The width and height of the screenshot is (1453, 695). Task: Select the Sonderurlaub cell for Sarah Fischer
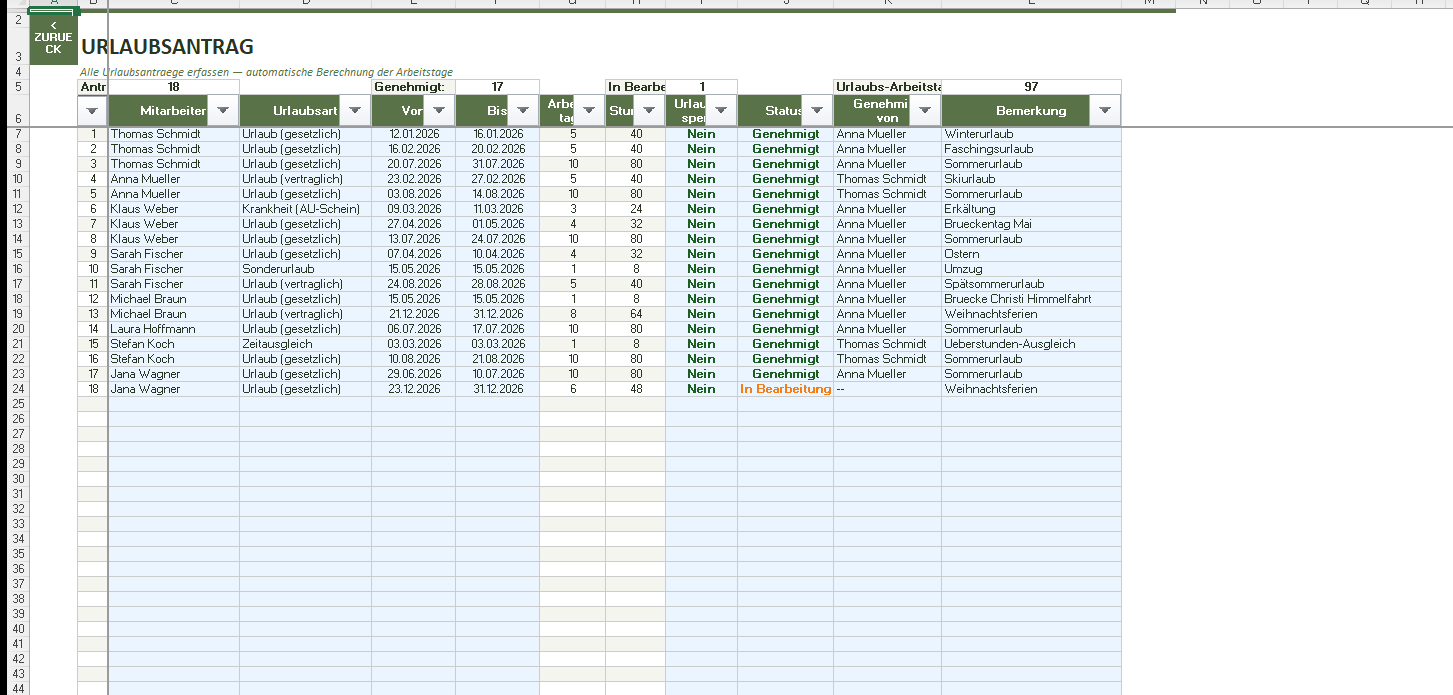click(x=305, y=269)
